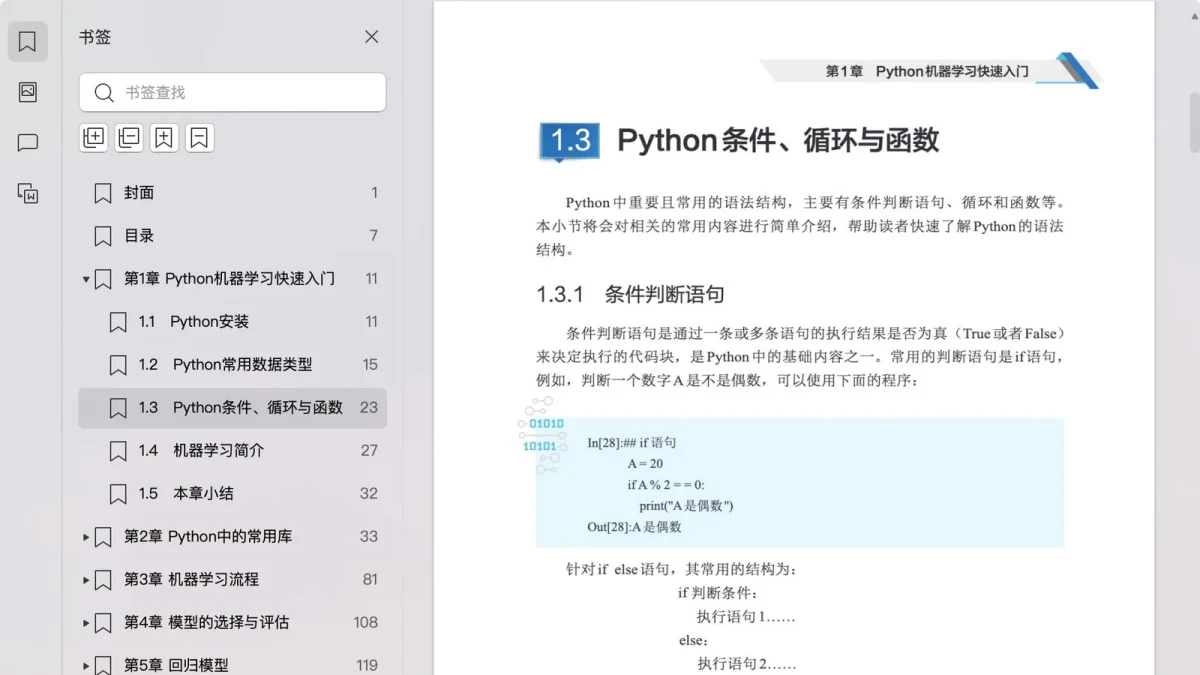Open bookmark 第1章 Python机器学习快速入门

232,279
